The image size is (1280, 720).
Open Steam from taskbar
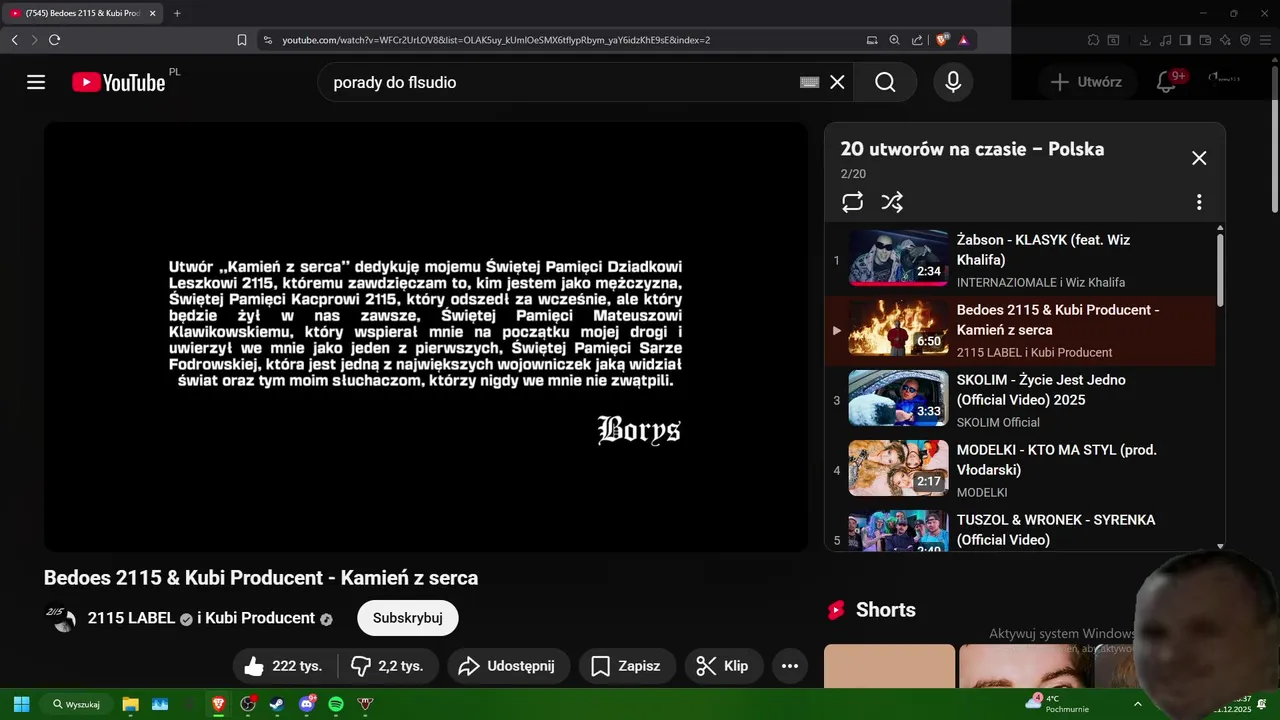coord(277,704)
